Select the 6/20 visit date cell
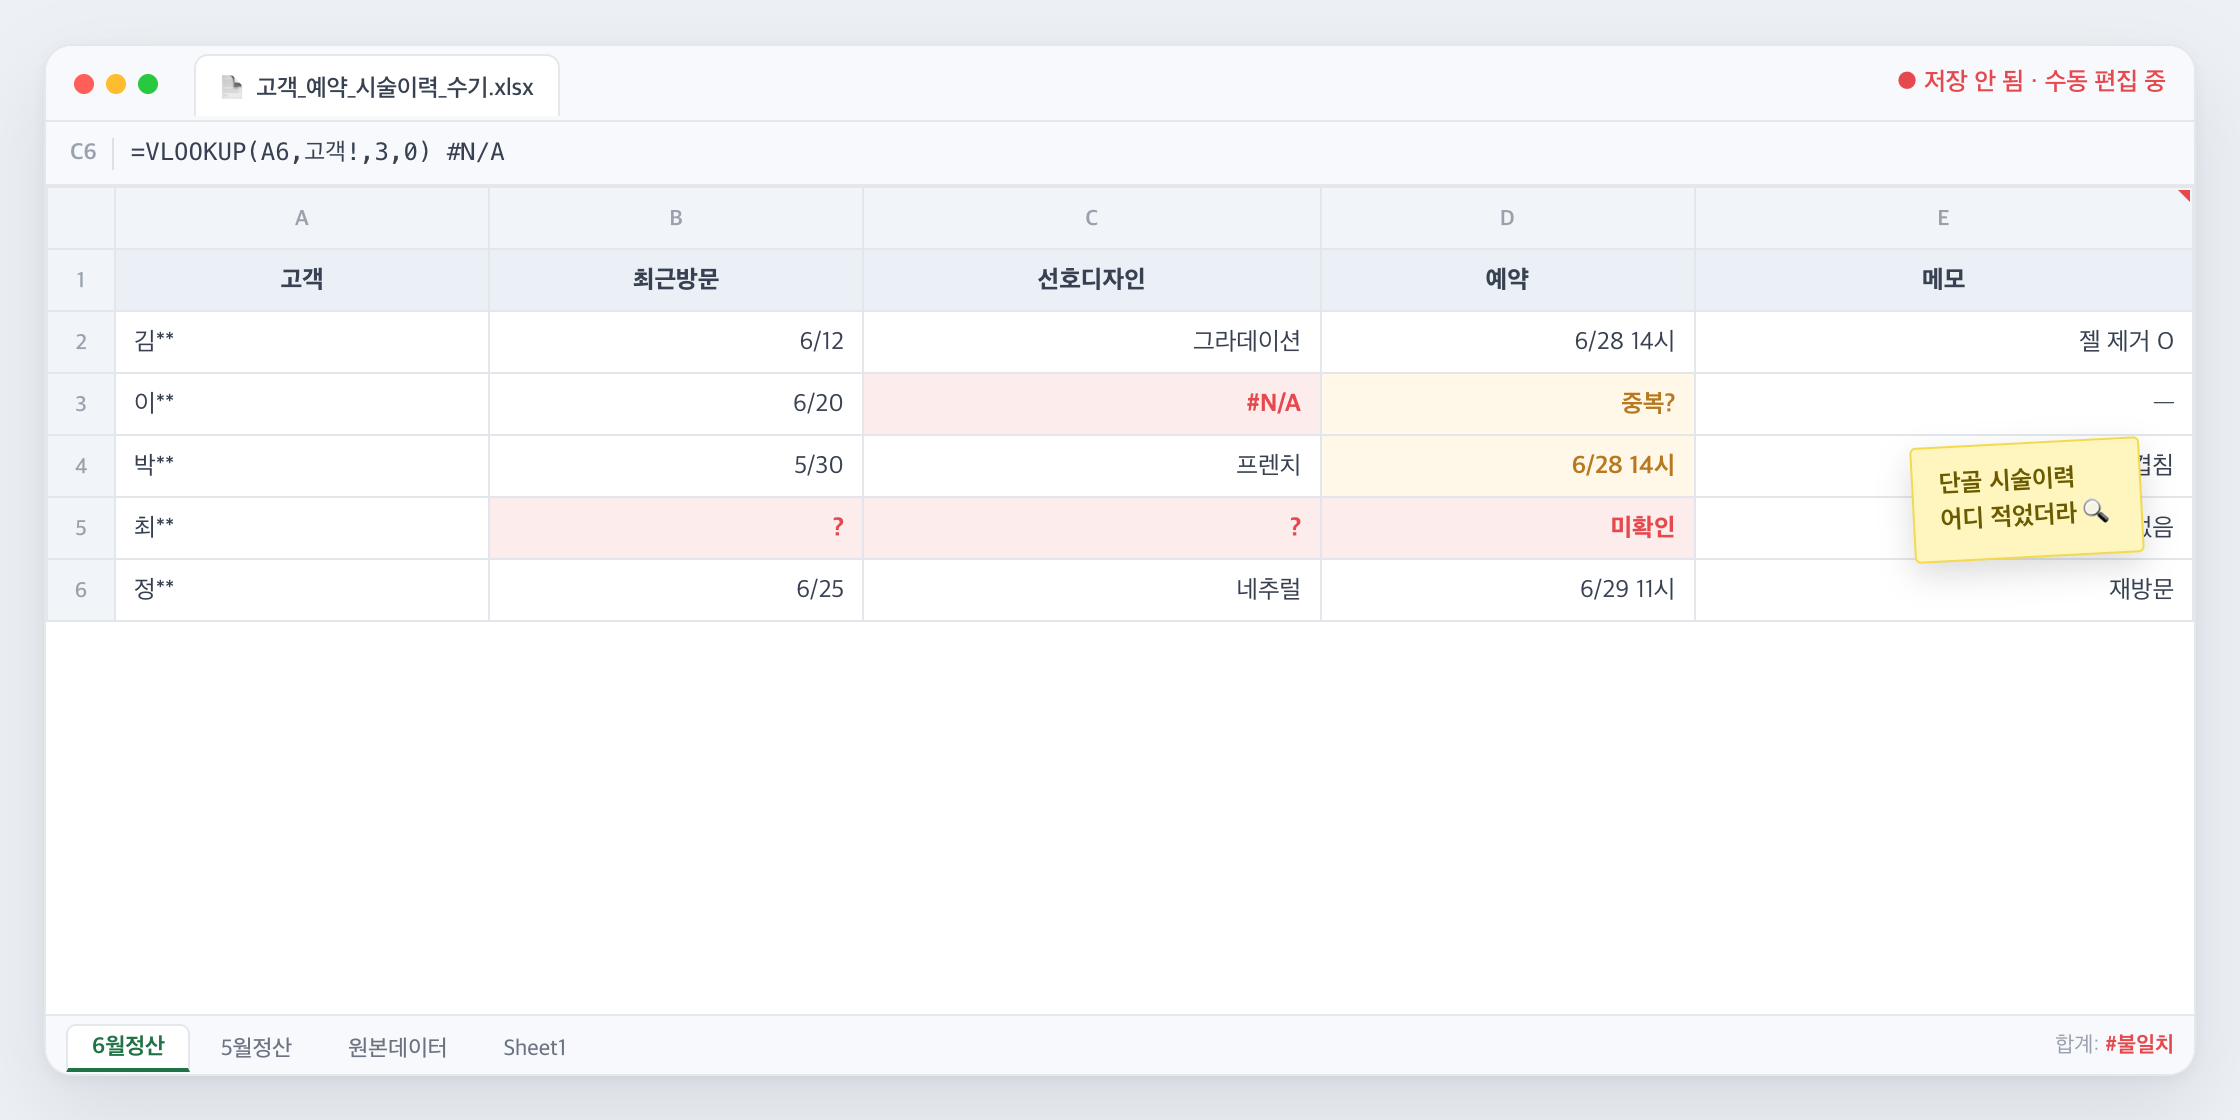The height and width of the screenshot is (1120, 2240). point(676,404)
